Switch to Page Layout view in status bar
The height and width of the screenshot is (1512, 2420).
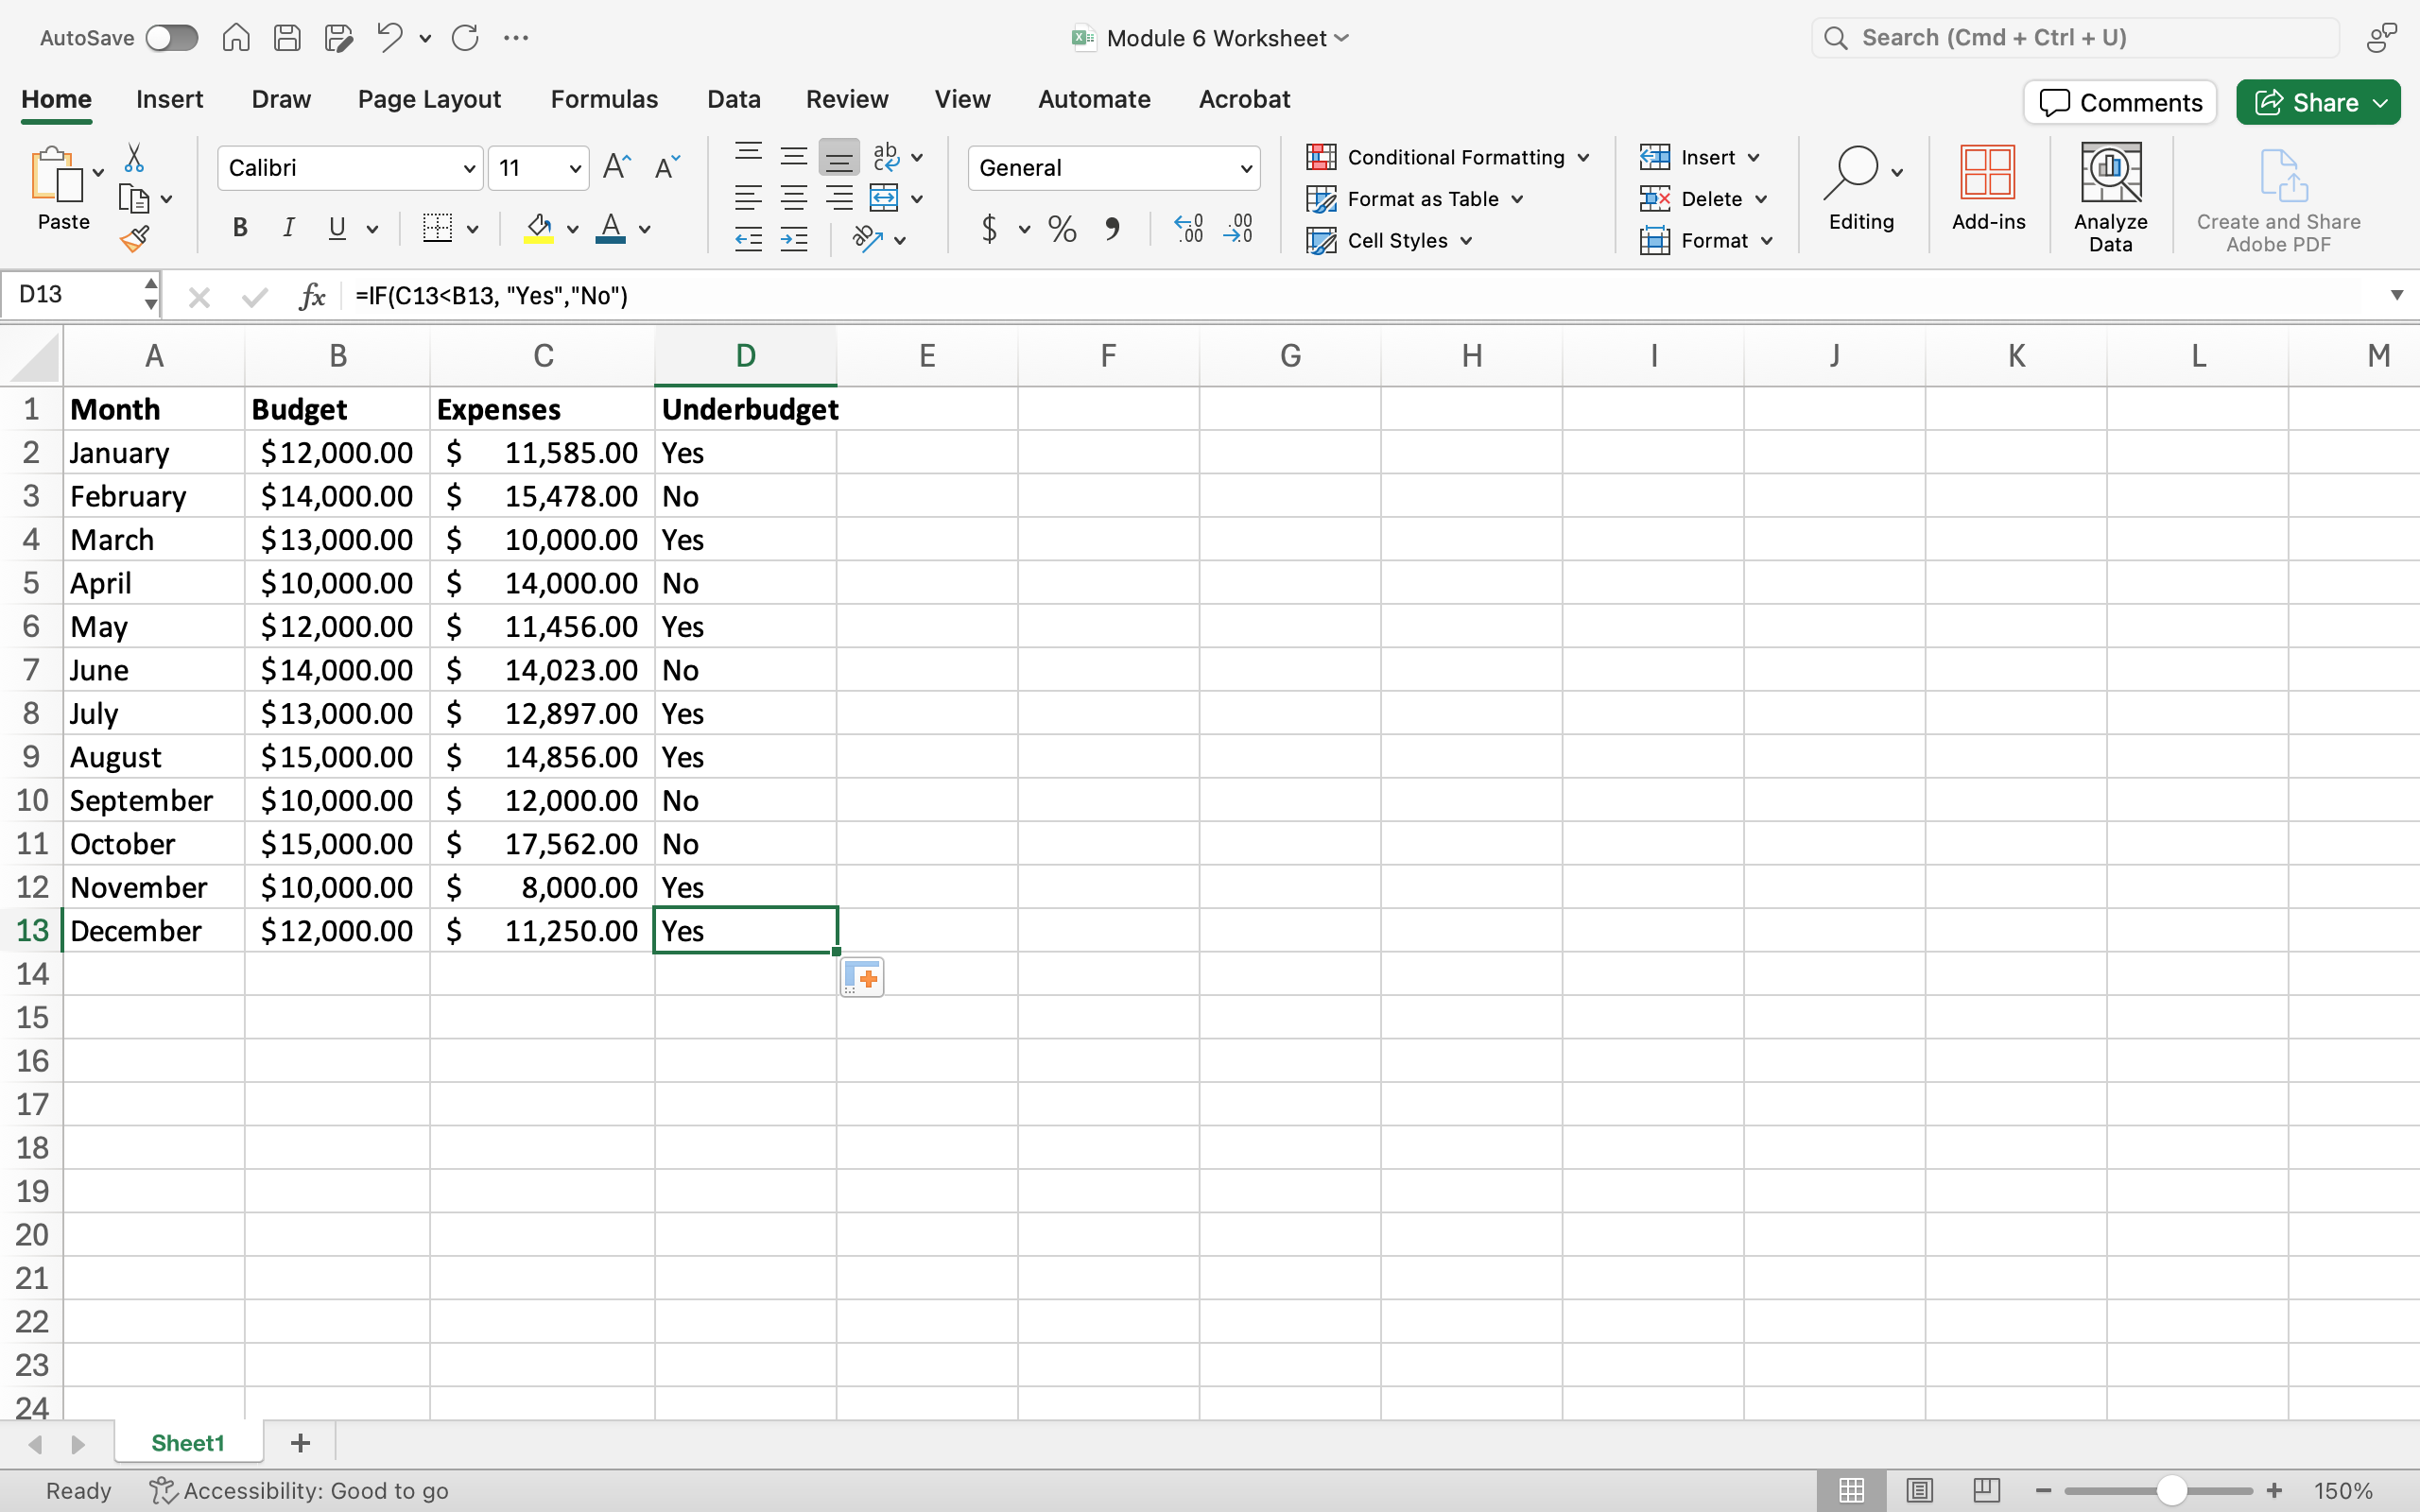click(x=1919, y=1490)
